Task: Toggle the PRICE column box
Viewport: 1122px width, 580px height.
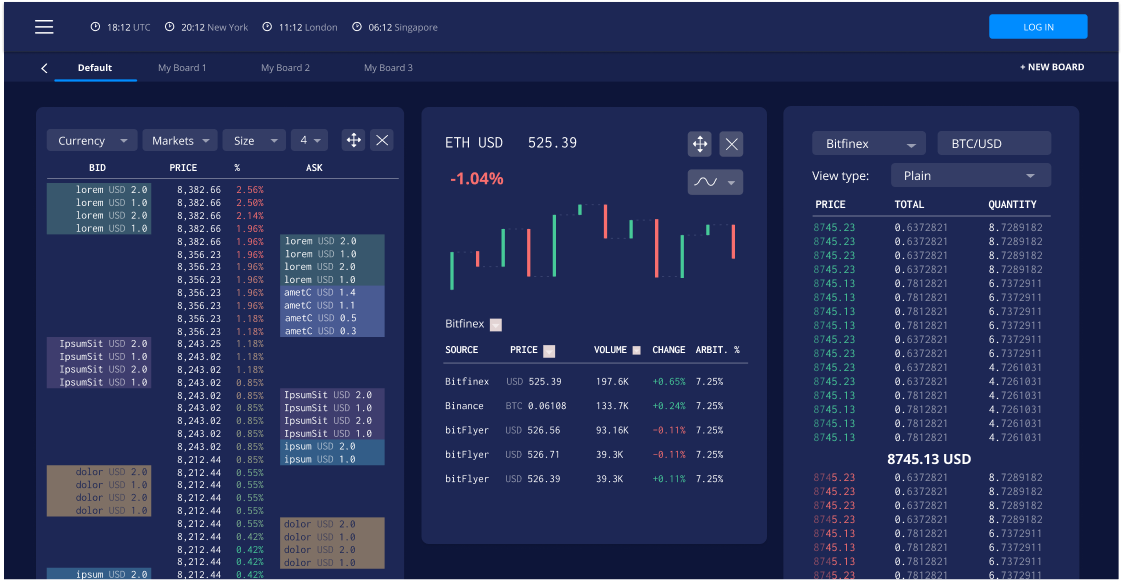Action: pyautogui.click(x=549, y=351)
